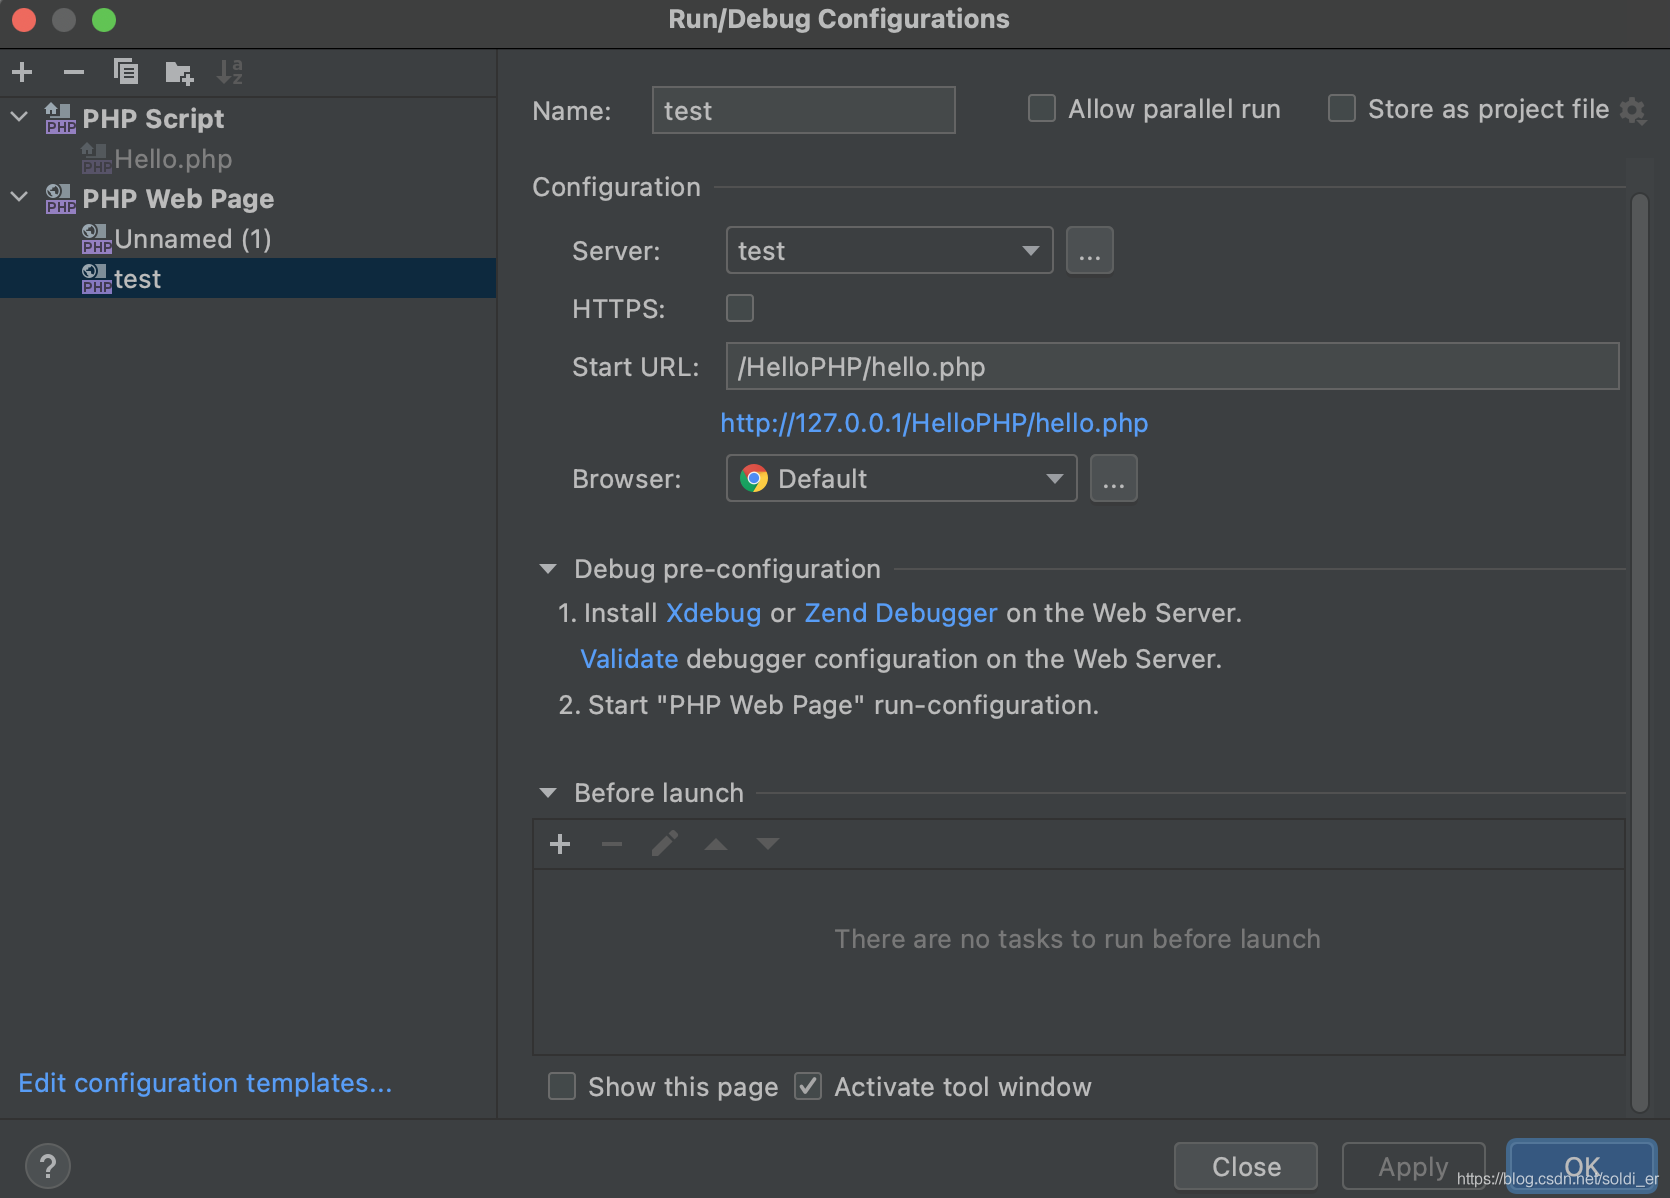Focus the Start URL input field
This screenshot has height=1198, width=1670.
click(x=1172, y=366)
